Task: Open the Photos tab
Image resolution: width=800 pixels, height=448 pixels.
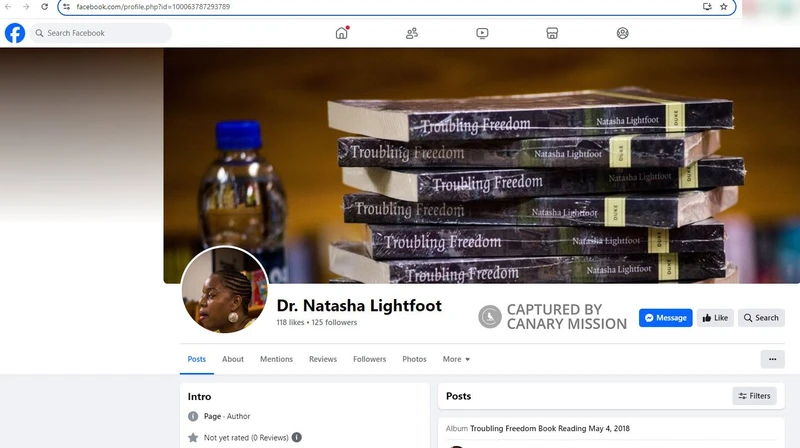Action: click(x=414, y=359)
